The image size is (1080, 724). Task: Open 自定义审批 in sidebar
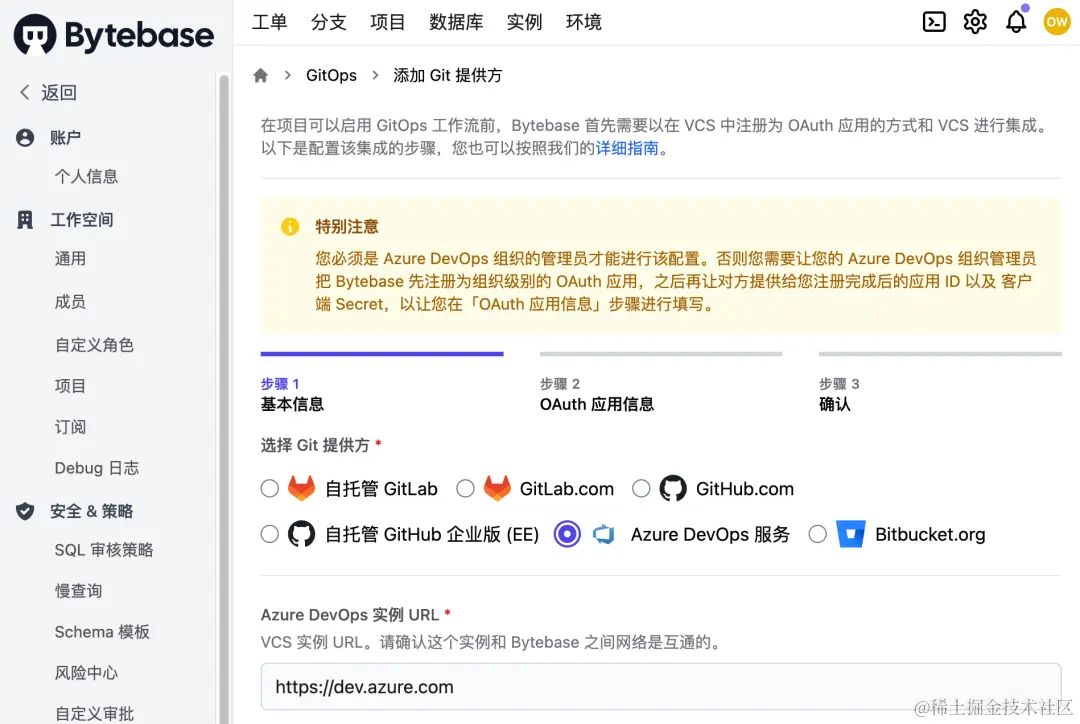click(94, 714)
